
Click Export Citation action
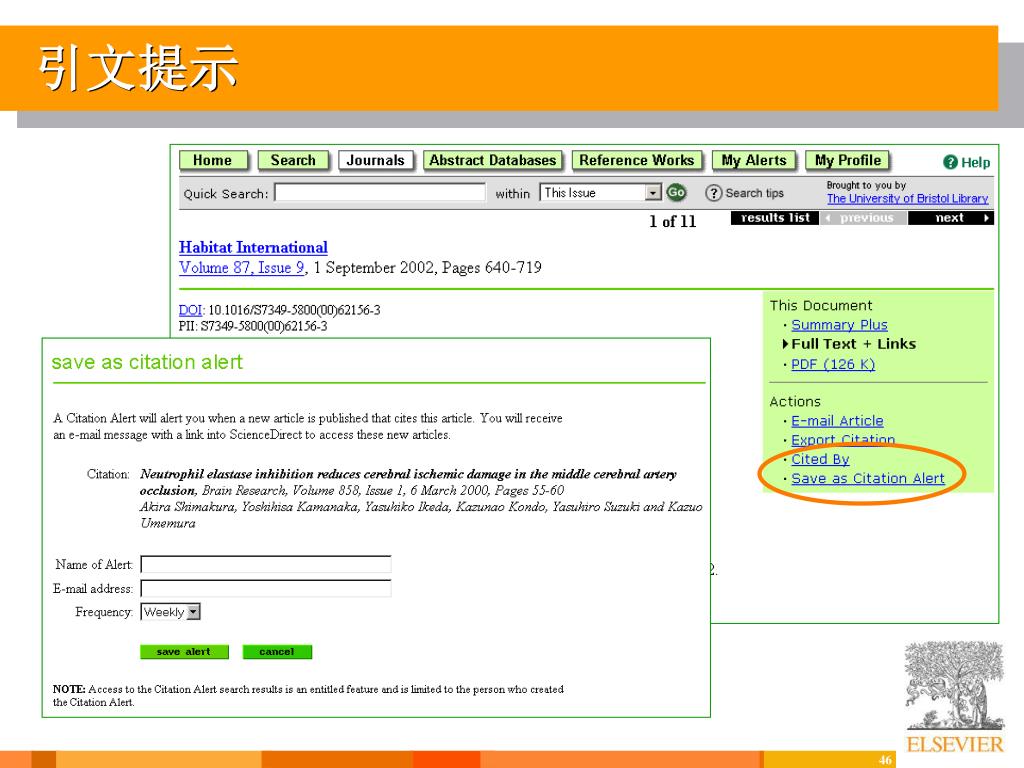(843, 440)
